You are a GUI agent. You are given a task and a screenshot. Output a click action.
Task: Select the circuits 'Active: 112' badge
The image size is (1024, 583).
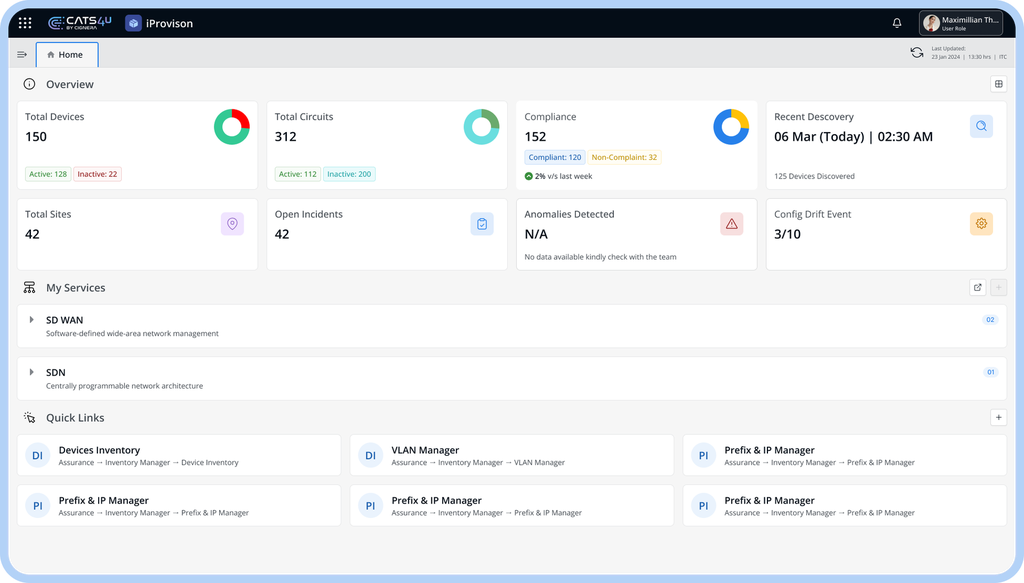[297, 174]
